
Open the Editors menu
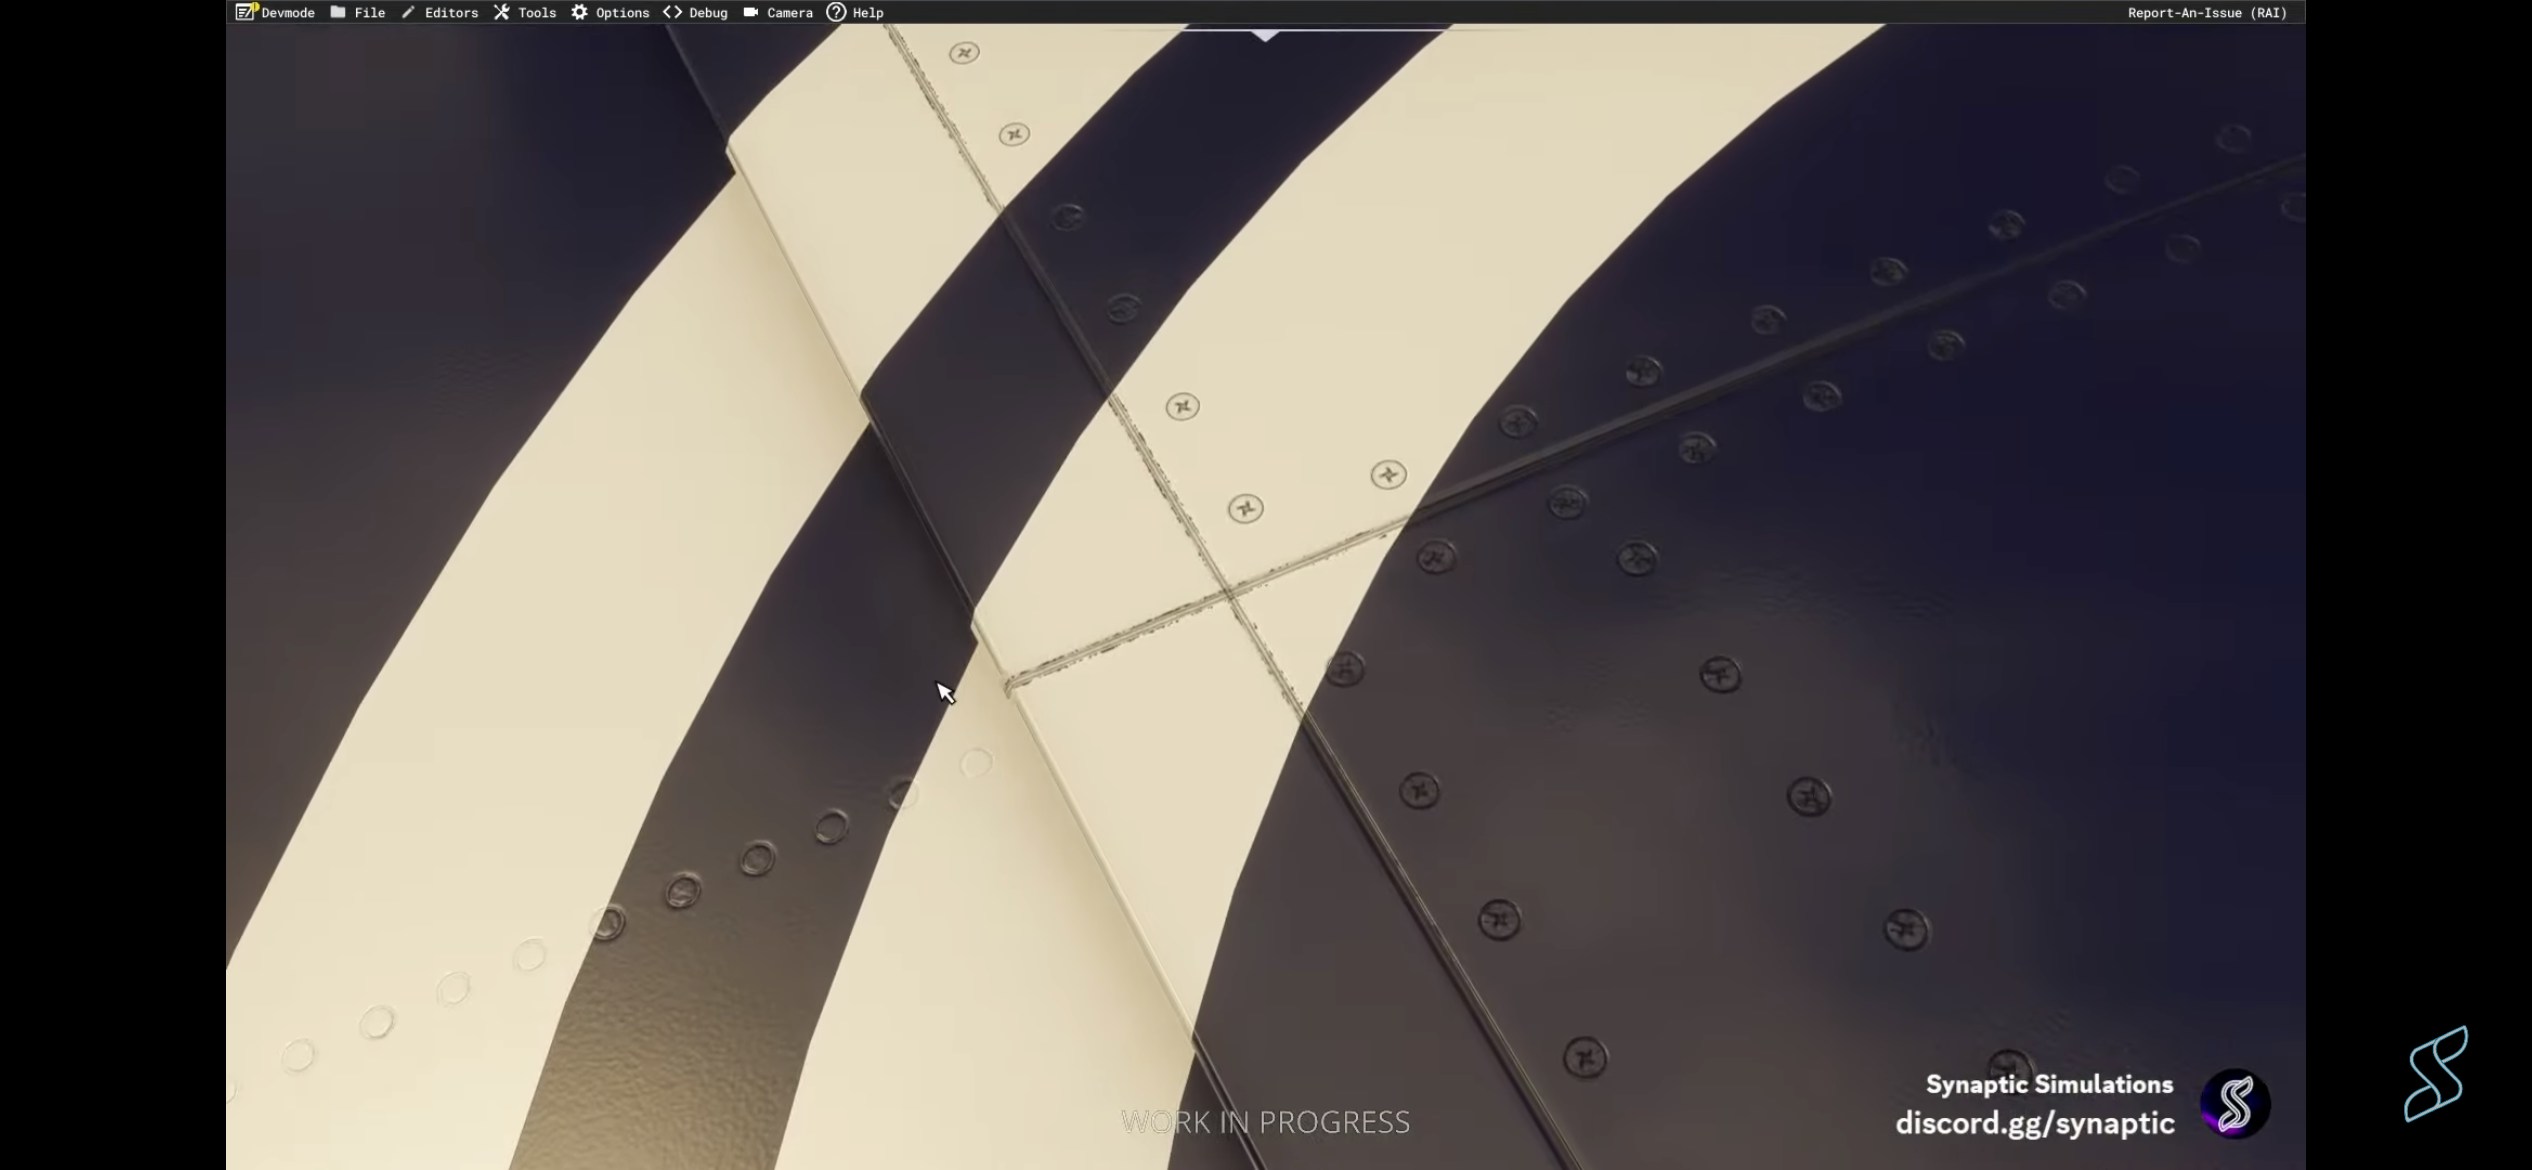(451, 13)
